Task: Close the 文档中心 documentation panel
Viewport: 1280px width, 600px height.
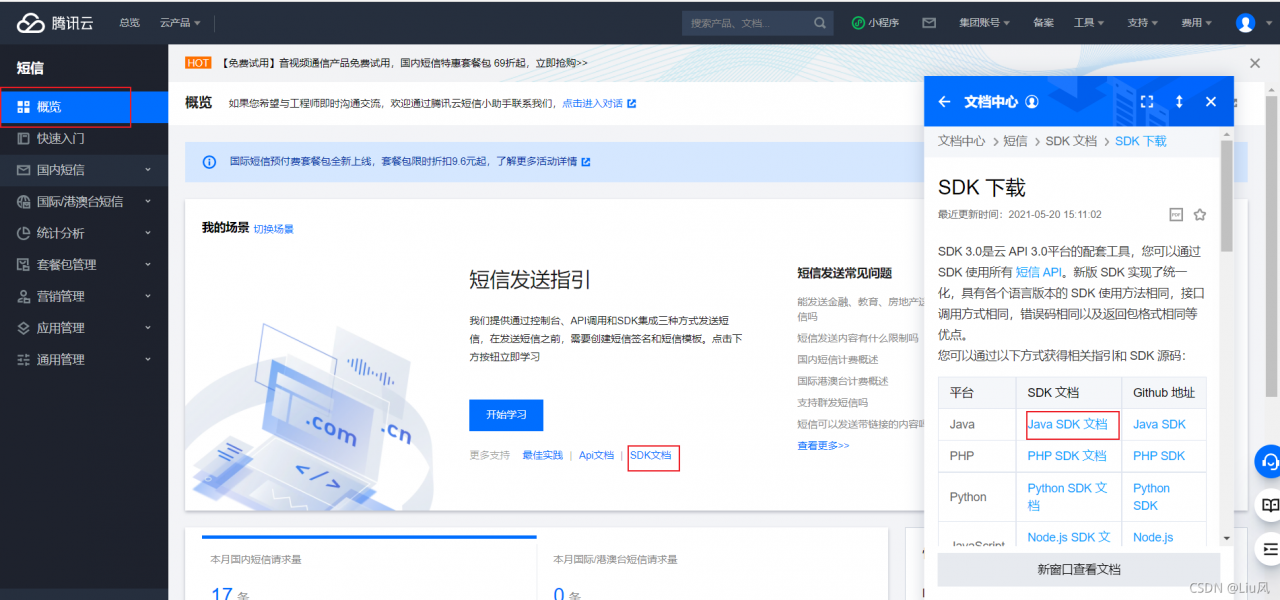Action: tap(1210, 101)
